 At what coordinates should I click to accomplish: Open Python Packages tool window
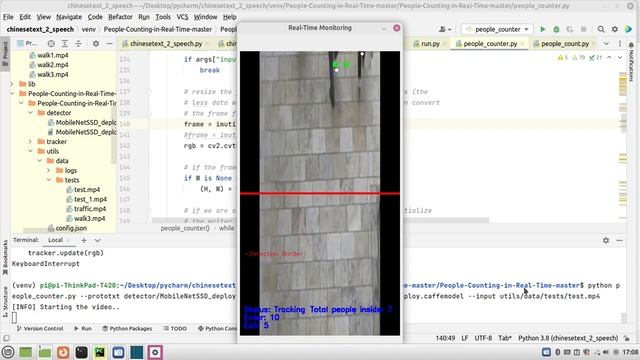coord(127,328)
